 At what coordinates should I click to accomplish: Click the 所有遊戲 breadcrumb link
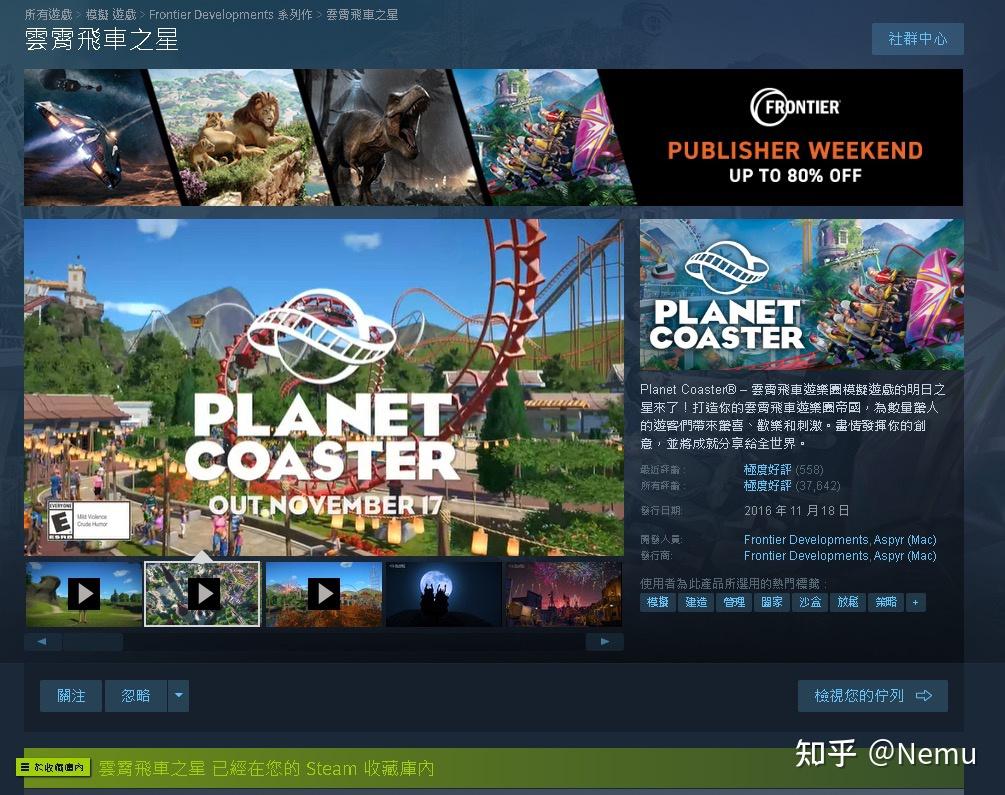[49, 14]
